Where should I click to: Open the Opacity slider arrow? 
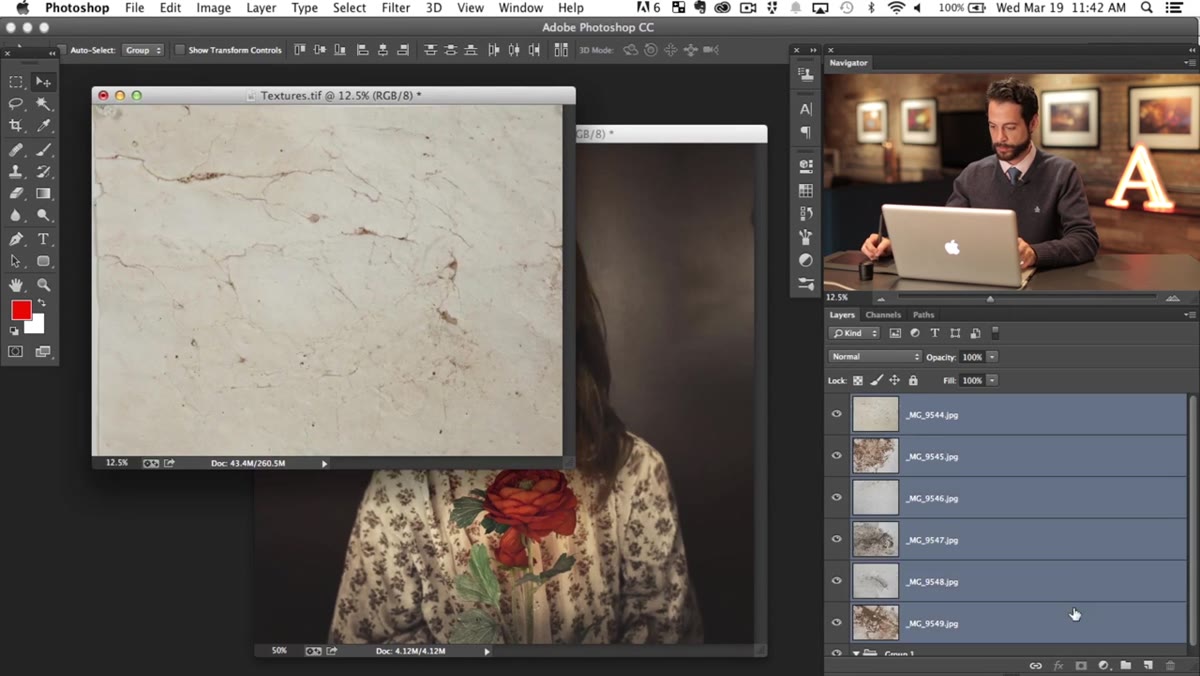tap(992, 357)
